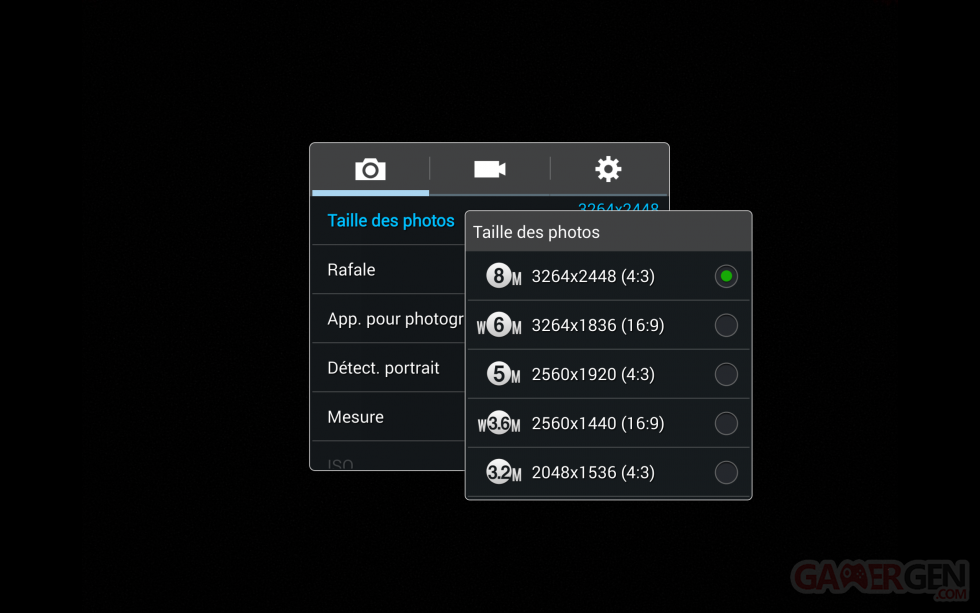Open the Détect. portrait setting
Viewport: 980px width, 613px height.
(383, 367)
